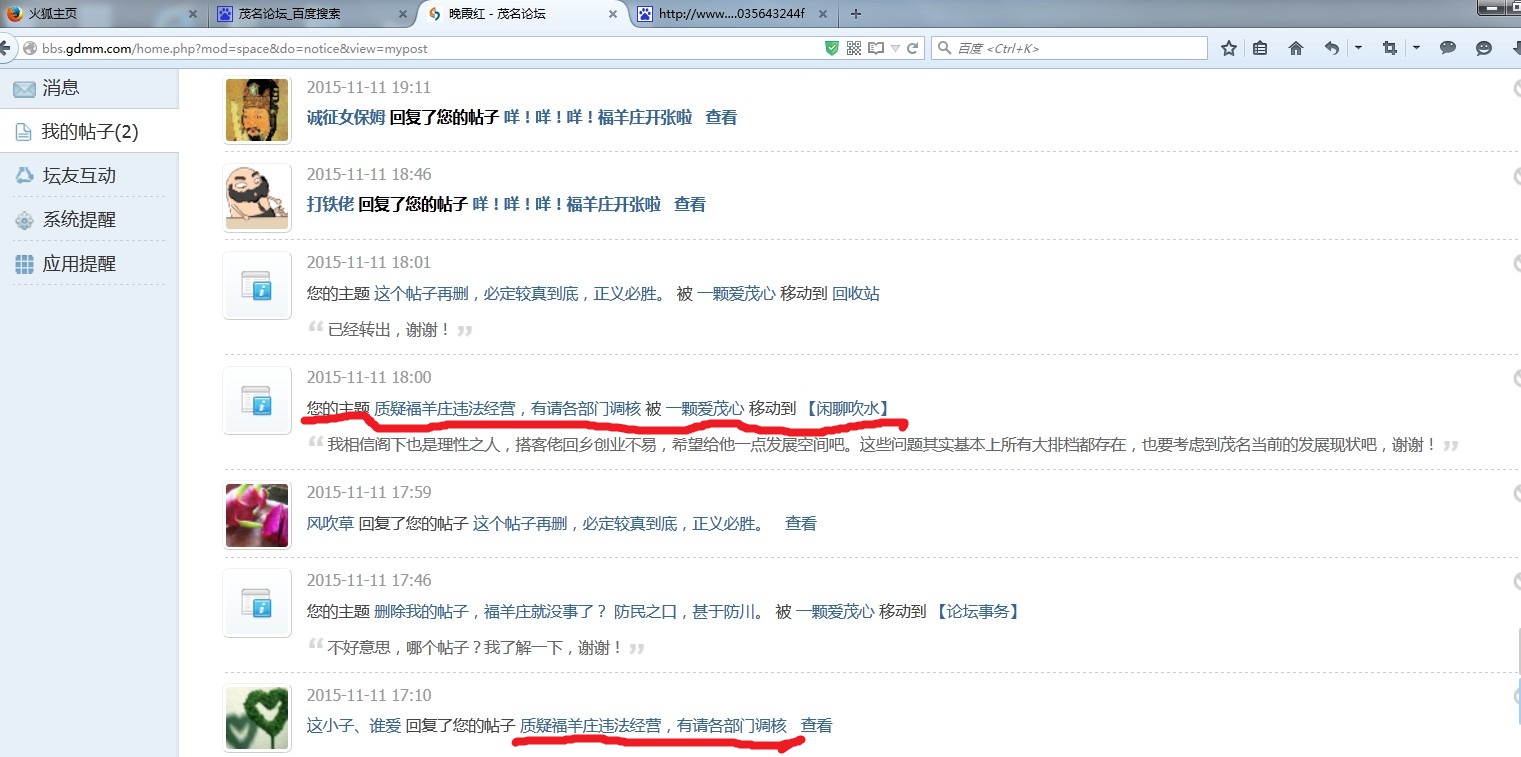Expand dropdown arrow next to screenshot tool

click(x=1416, y=48)
